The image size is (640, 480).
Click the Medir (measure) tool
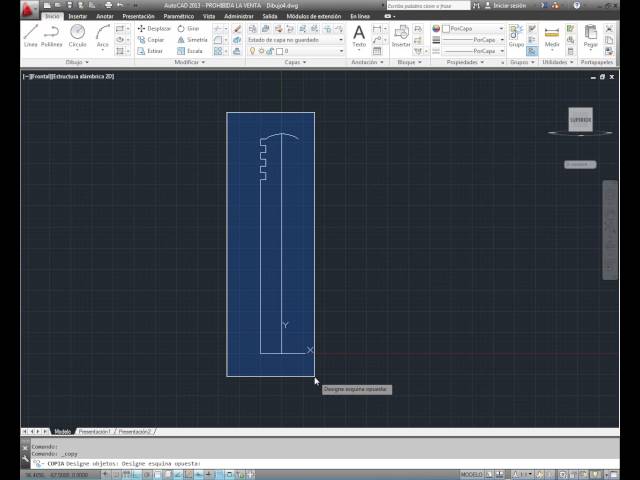click(x=552, y=36)
